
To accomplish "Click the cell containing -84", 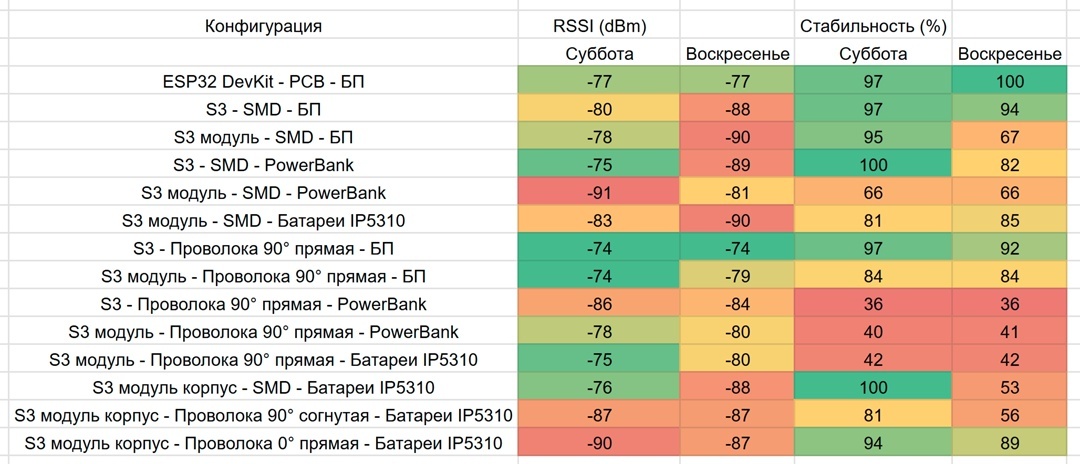I will 736,304.
